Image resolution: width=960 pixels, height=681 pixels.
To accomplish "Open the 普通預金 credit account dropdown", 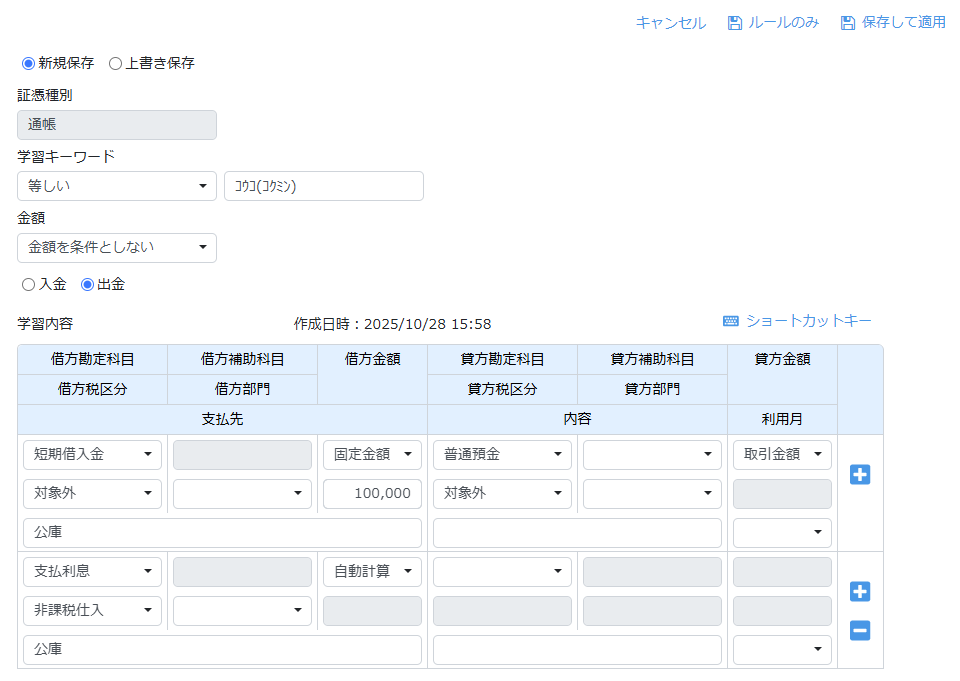I will click(502, 455).
